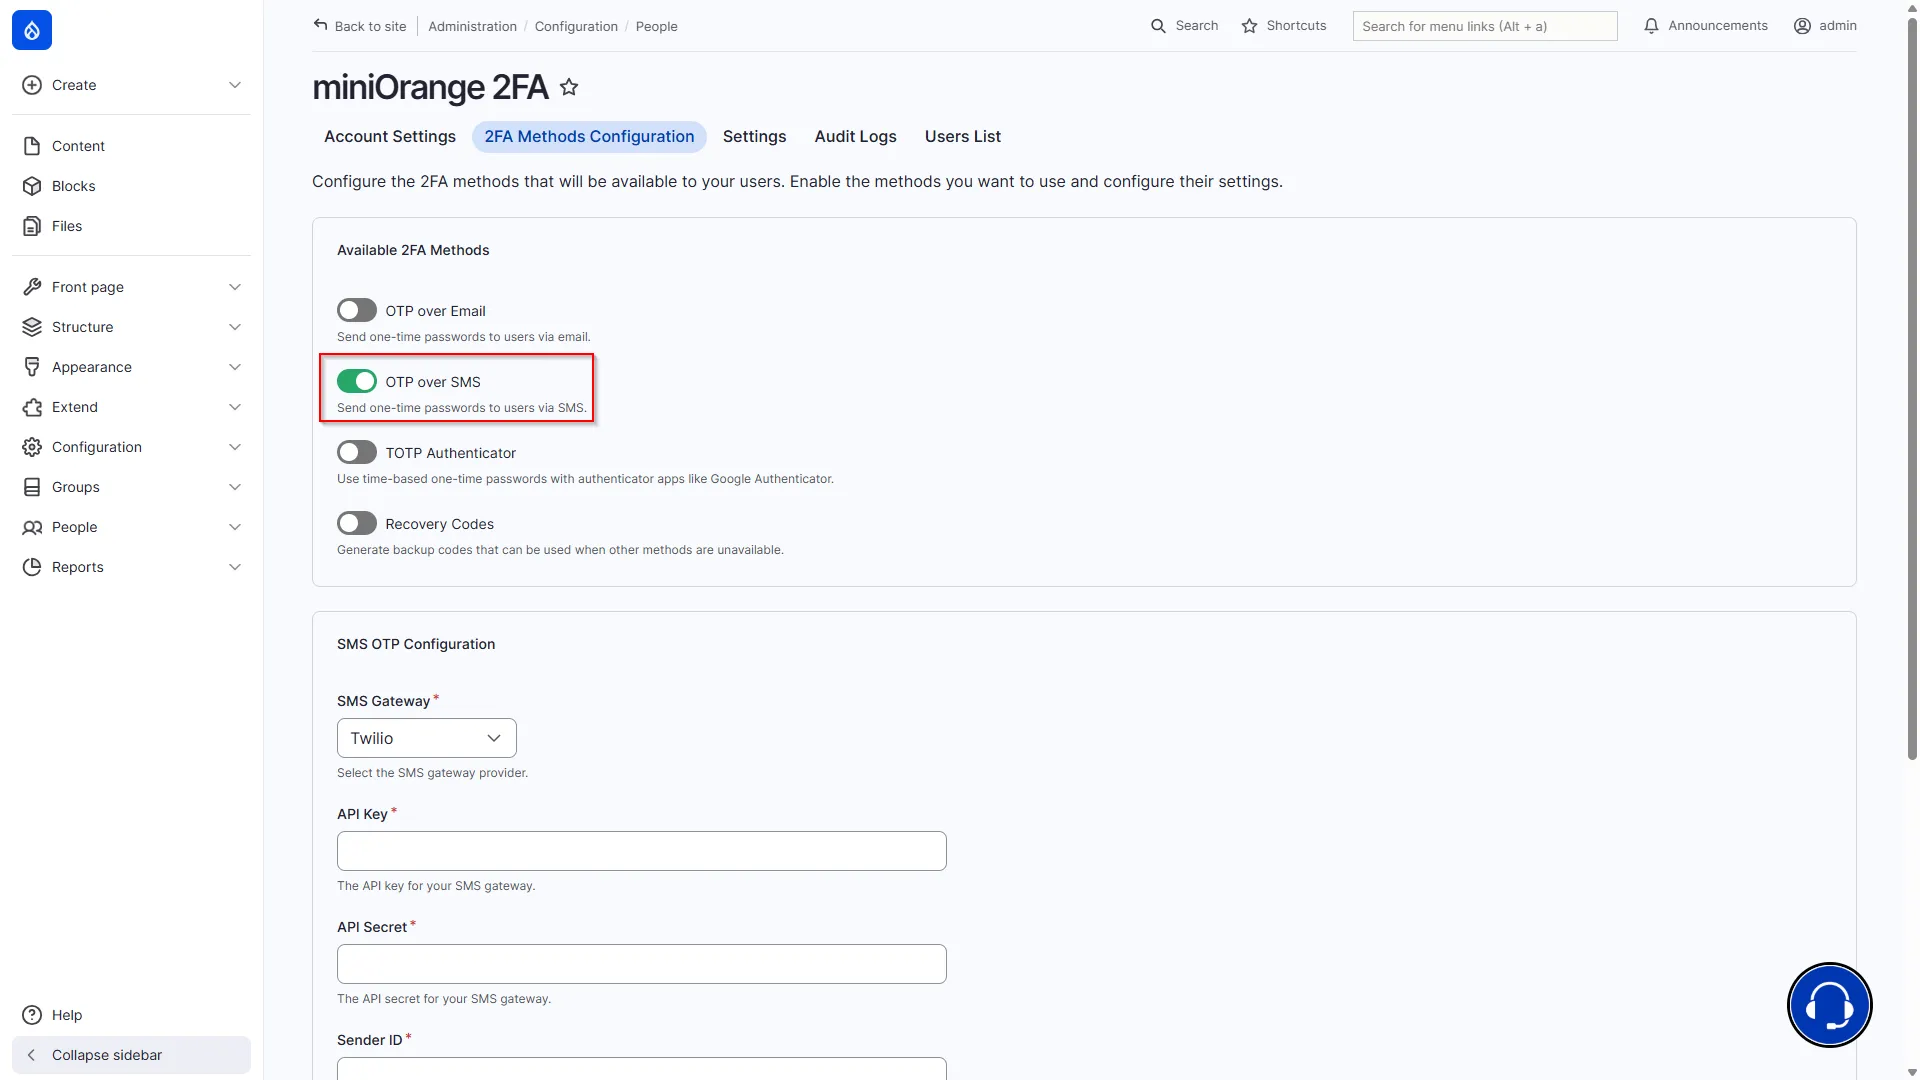Screen dimensions: 1920x1080
Task: Open the Audit Logs tab
Action: (855, 137)
